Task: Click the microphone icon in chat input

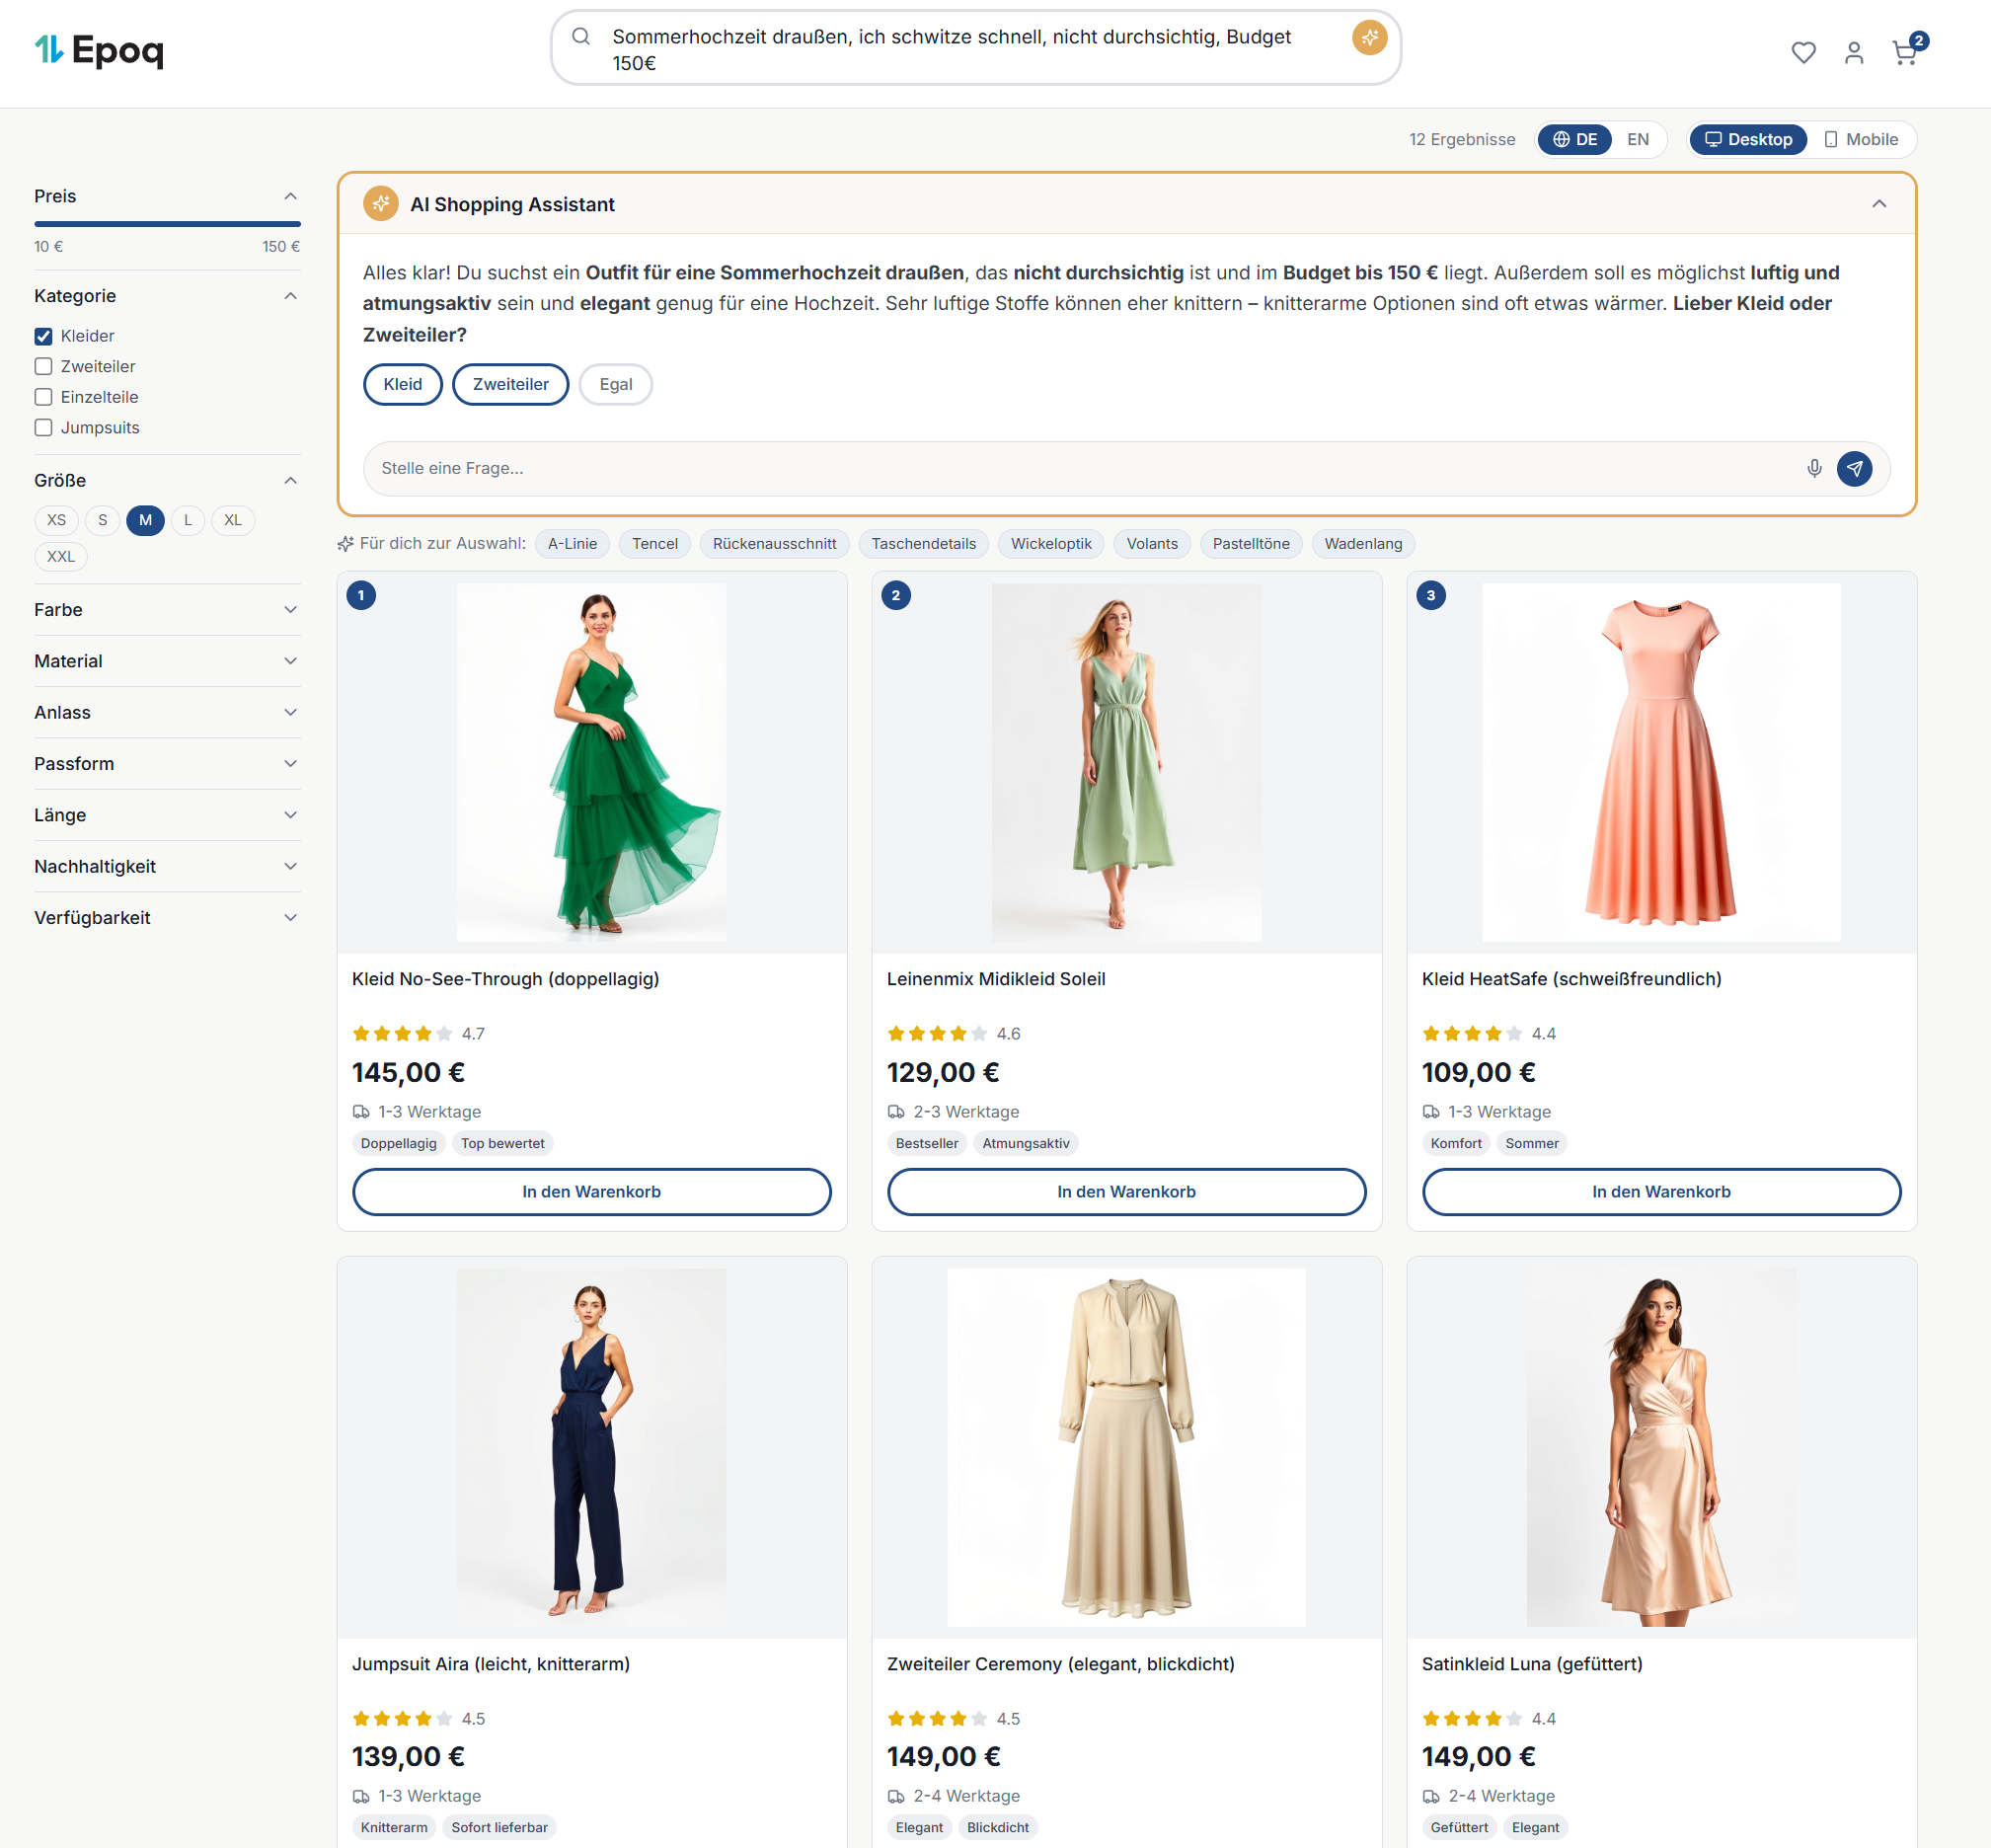Action: click(x=1814, y=468)
